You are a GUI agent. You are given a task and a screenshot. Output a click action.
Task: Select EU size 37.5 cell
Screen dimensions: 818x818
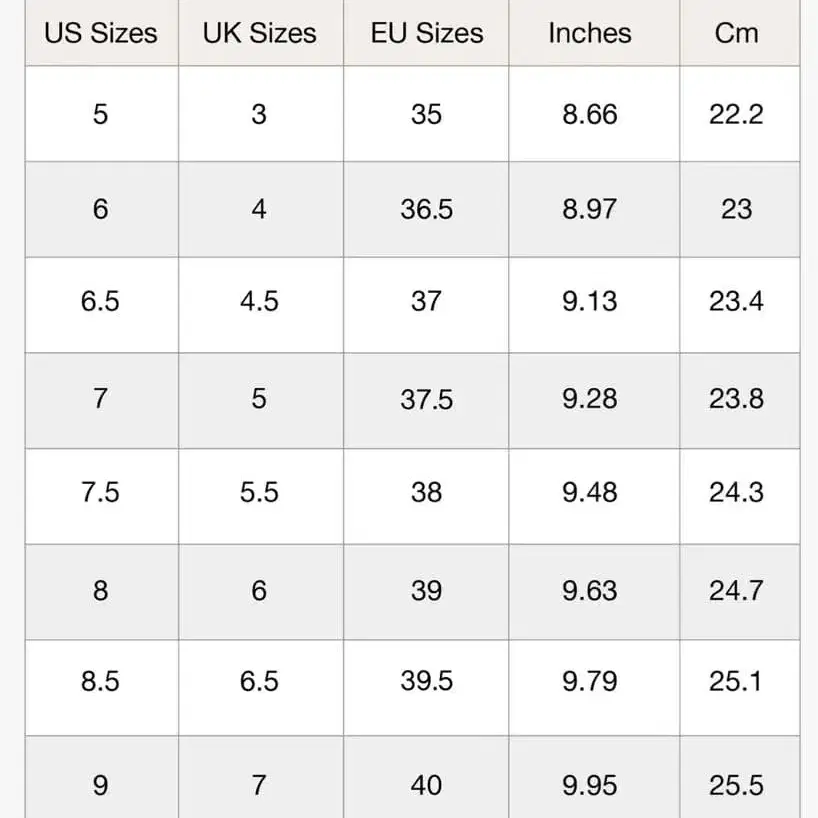[426, 399]
